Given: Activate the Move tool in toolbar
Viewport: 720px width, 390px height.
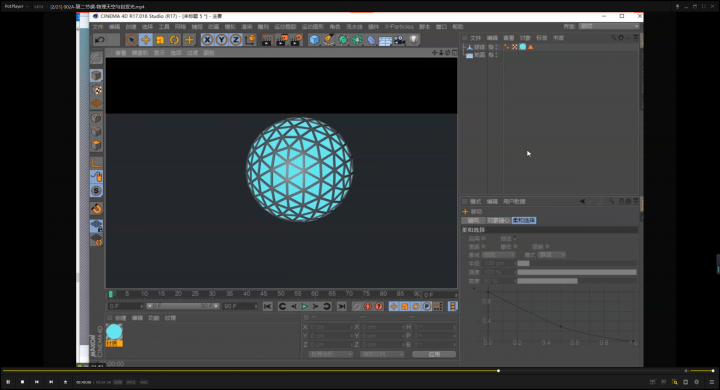Looking at the screenshot, I should [x=146, y=40].
